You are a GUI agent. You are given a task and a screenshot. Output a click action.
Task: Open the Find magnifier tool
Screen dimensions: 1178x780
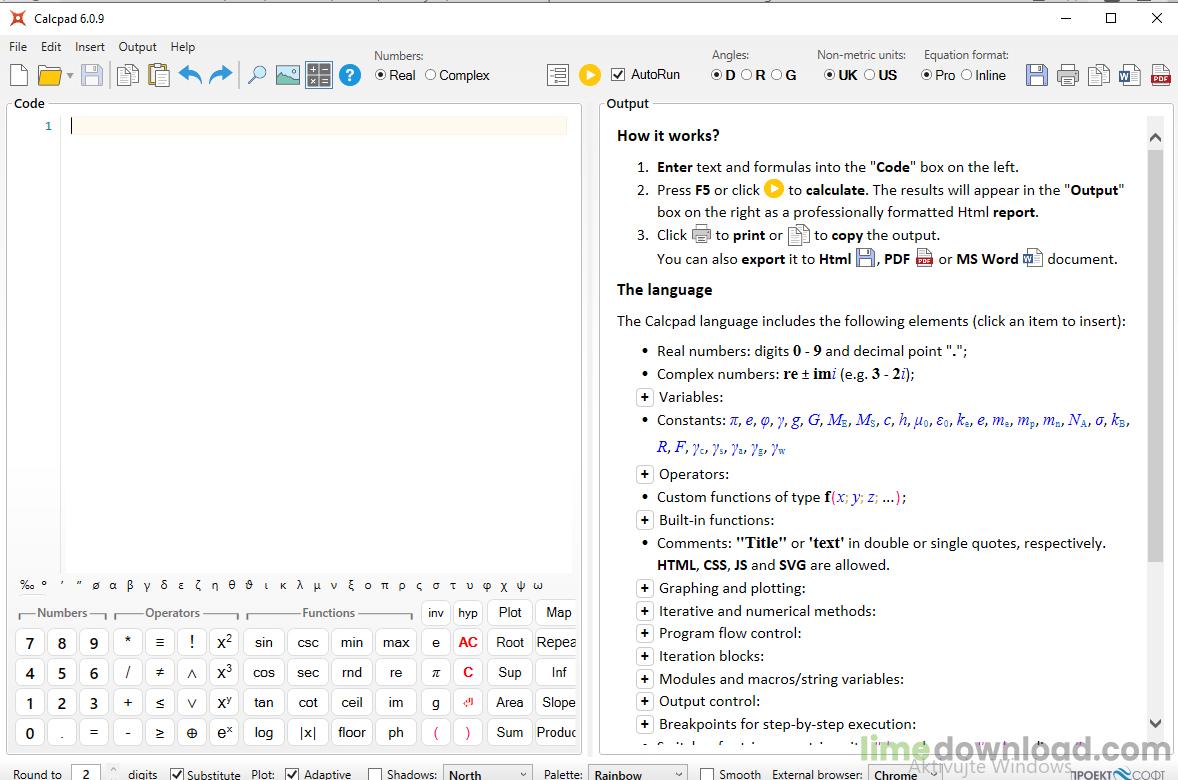pos(257,75)
